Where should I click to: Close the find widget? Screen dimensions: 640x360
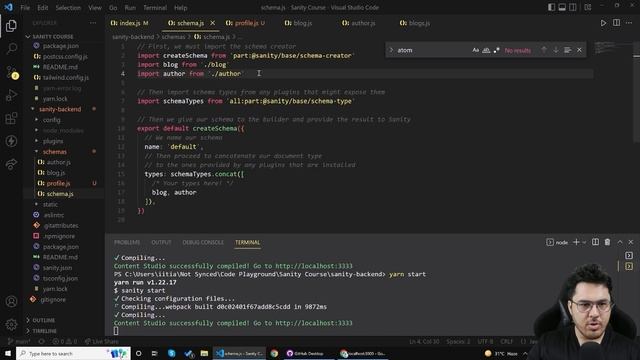tap(579, 50)
